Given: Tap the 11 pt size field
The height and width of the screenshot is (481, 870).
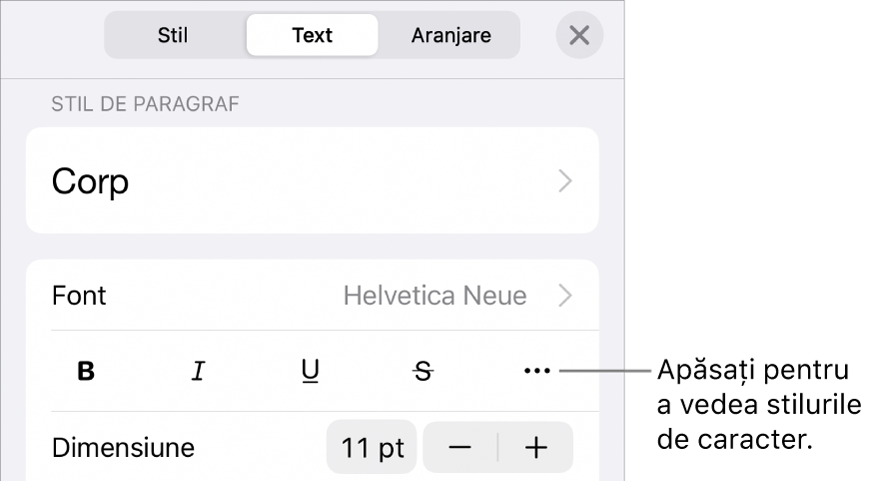Looking at the screenshot, I should click(x=371, y=447).
